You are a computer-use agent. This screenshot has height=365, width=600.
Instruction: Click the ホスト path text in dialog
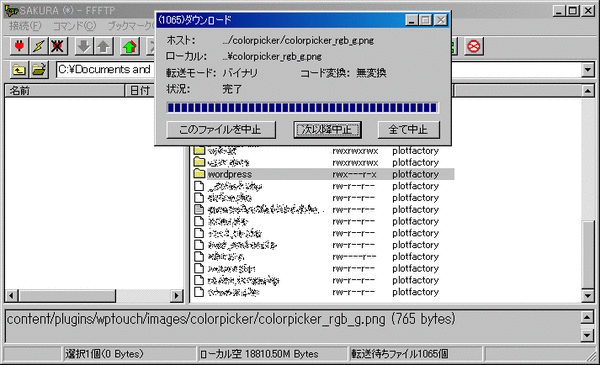pyautogui.click(x=298, y=41)
